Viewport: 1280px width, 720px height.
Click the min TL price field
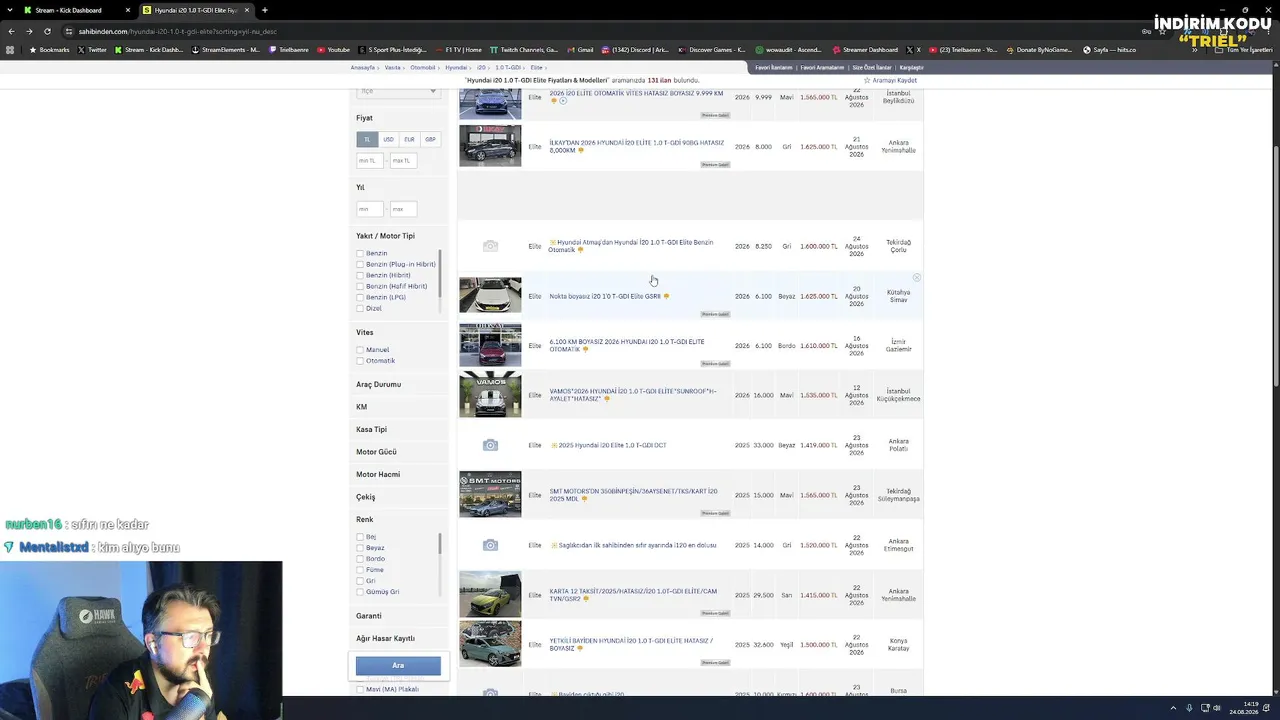point(368,160)
